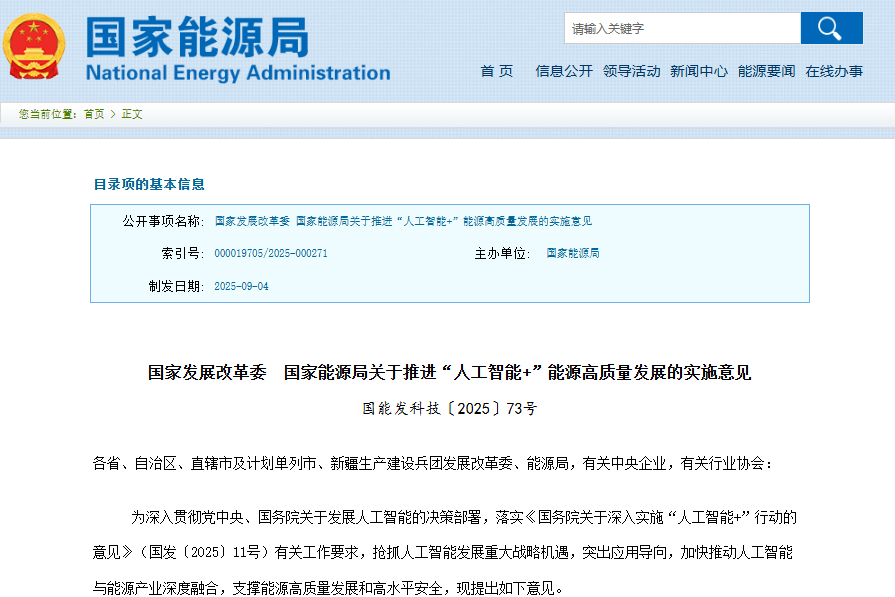Open the 在线办事 navigation menu item
The image size is (895, 597).
click(x=834, y=71)
